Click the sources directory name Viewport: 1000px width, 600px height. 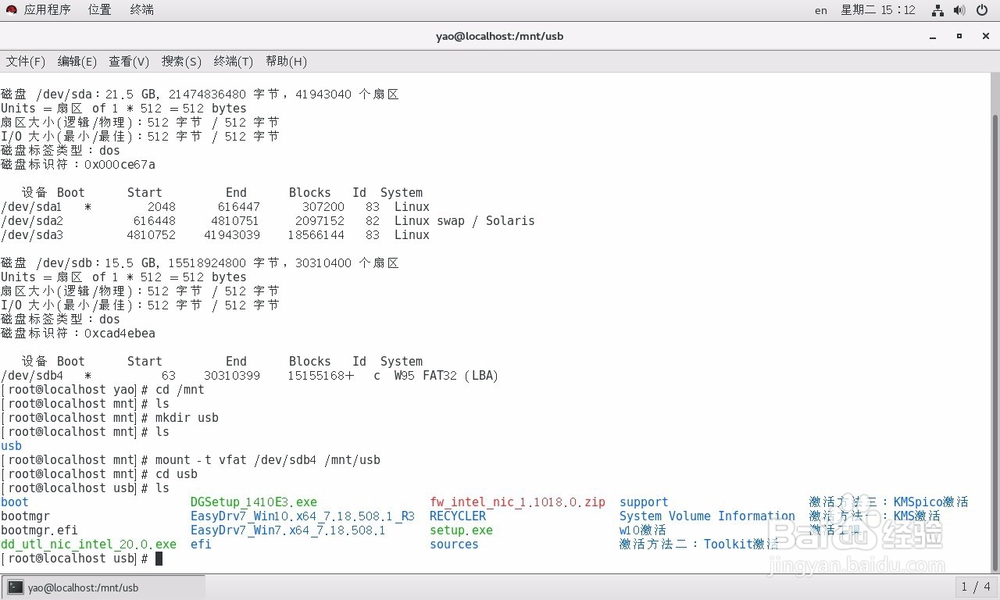[454, 544]
